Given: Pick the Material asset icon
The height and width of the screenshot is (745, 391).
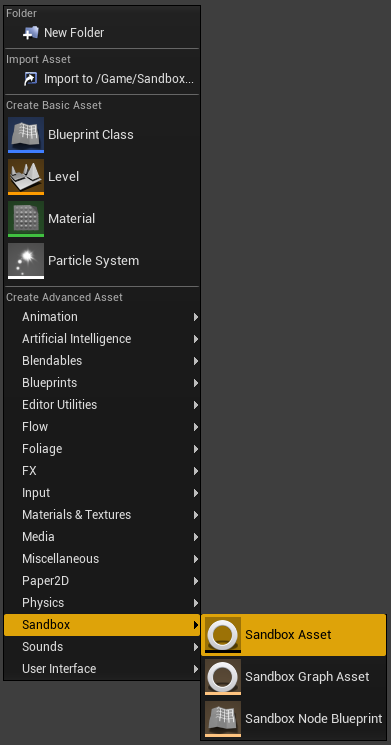Looking at the screenshot, I should (x=26, y=219).
